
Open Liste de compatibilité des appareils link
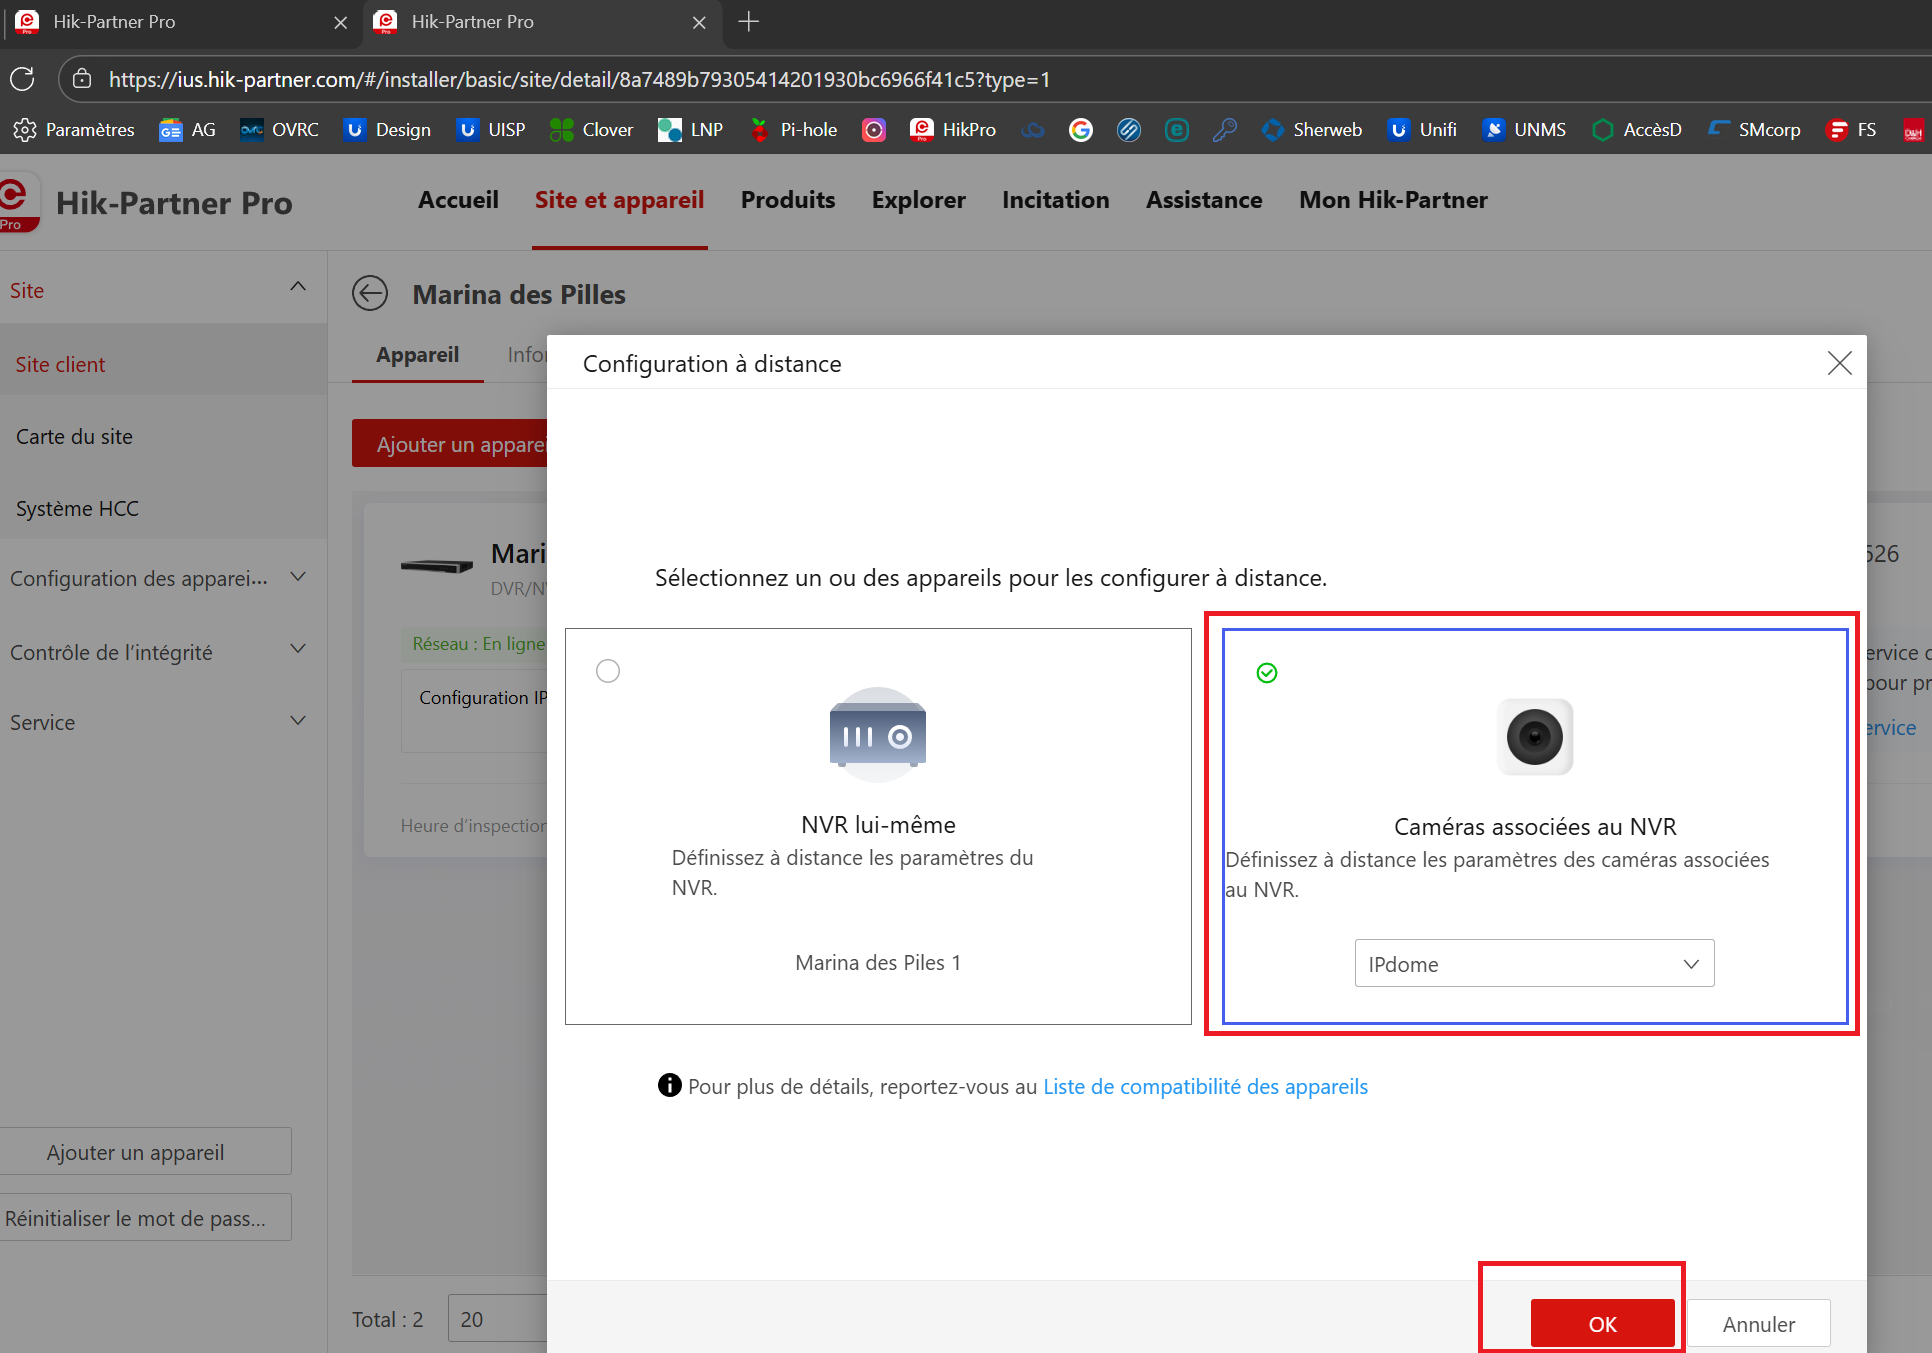[1205, 1087]
